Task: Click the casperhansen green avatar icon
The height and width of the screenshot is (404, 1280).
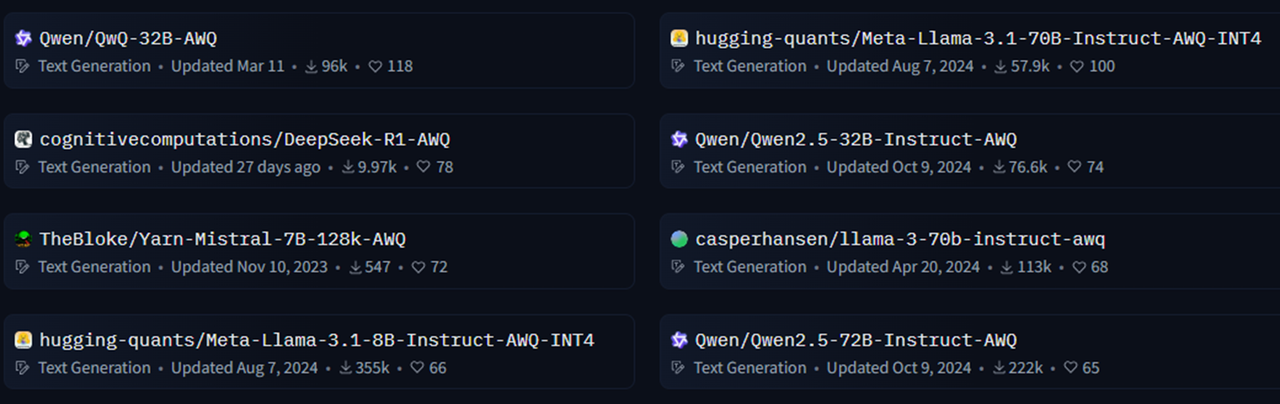Action: [x=680, y=239]
